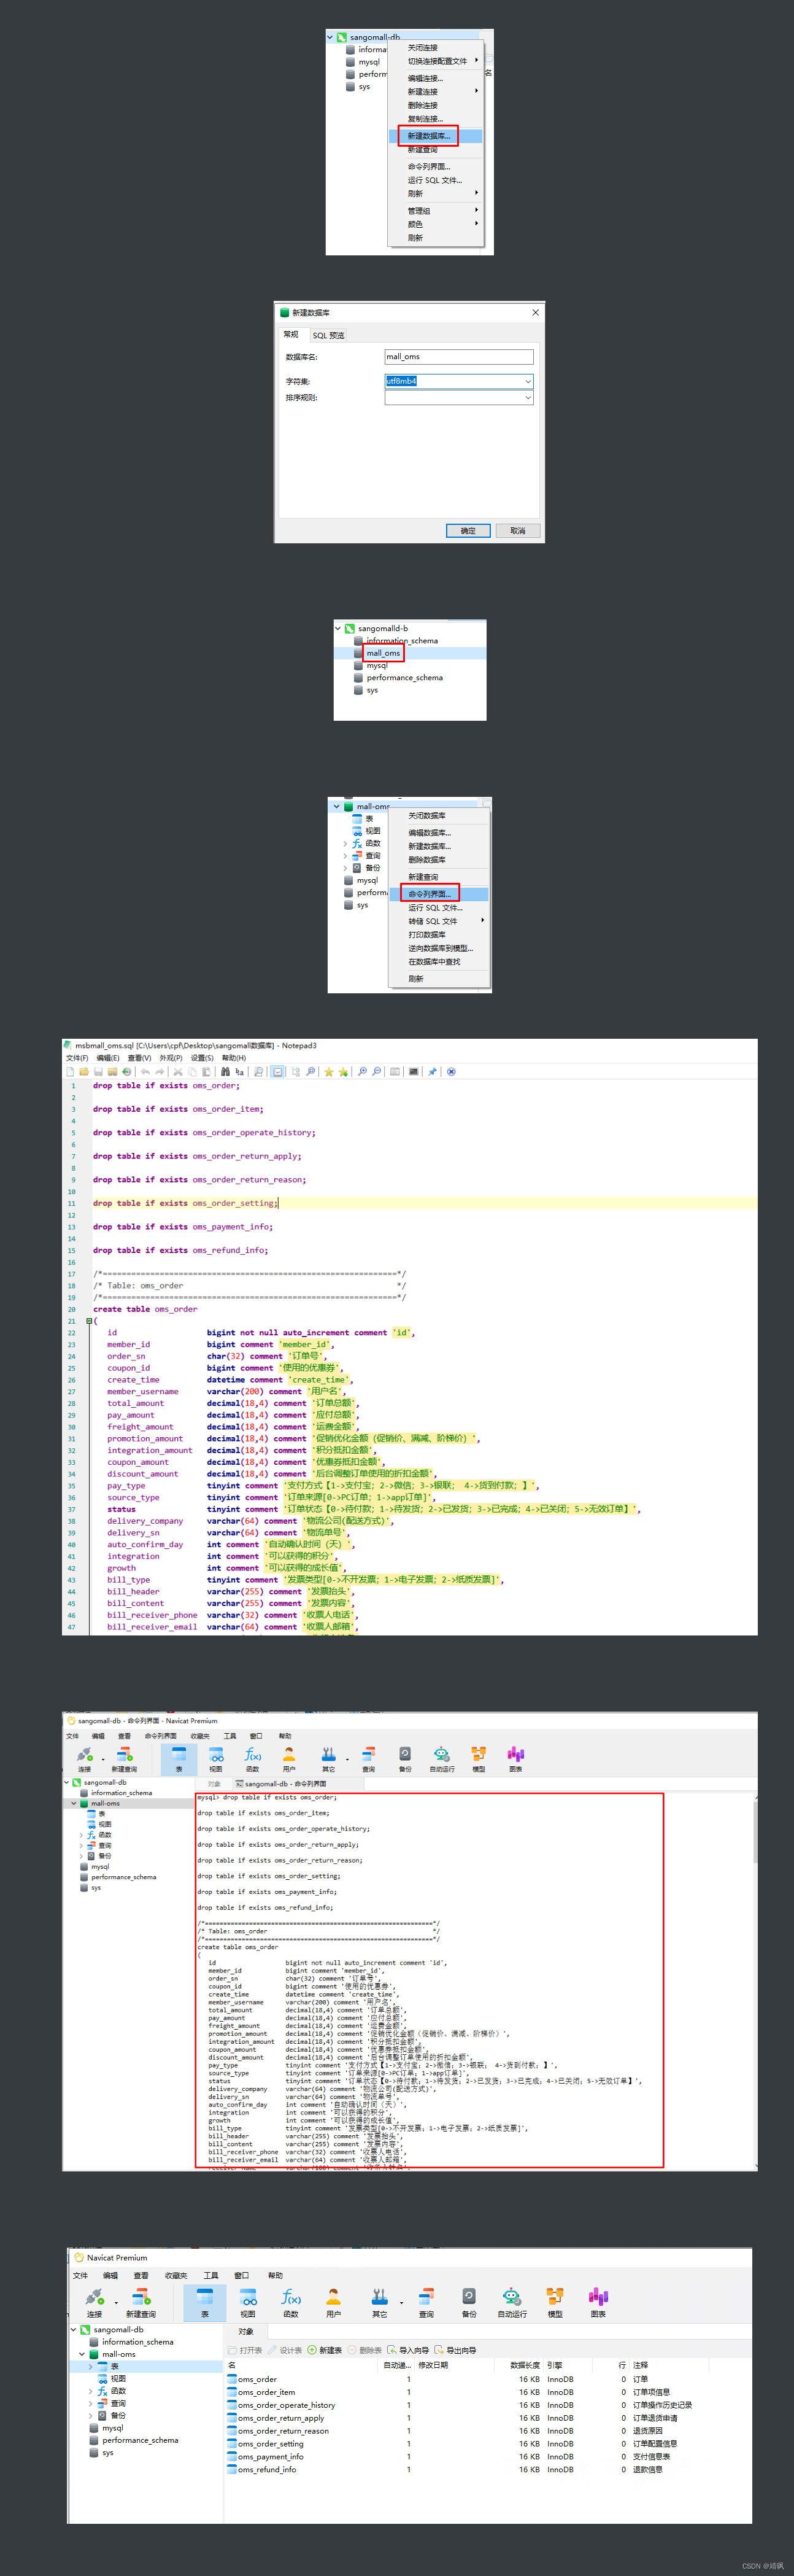This screenshot has height=2576, width=794.
Task: Switch to the 对象 tab in the 命令列界面 window
Action: pos(214,1784)
